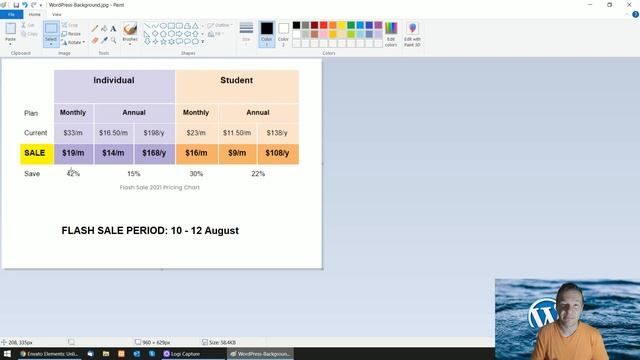Save the file from quick access toolbar

16,5
